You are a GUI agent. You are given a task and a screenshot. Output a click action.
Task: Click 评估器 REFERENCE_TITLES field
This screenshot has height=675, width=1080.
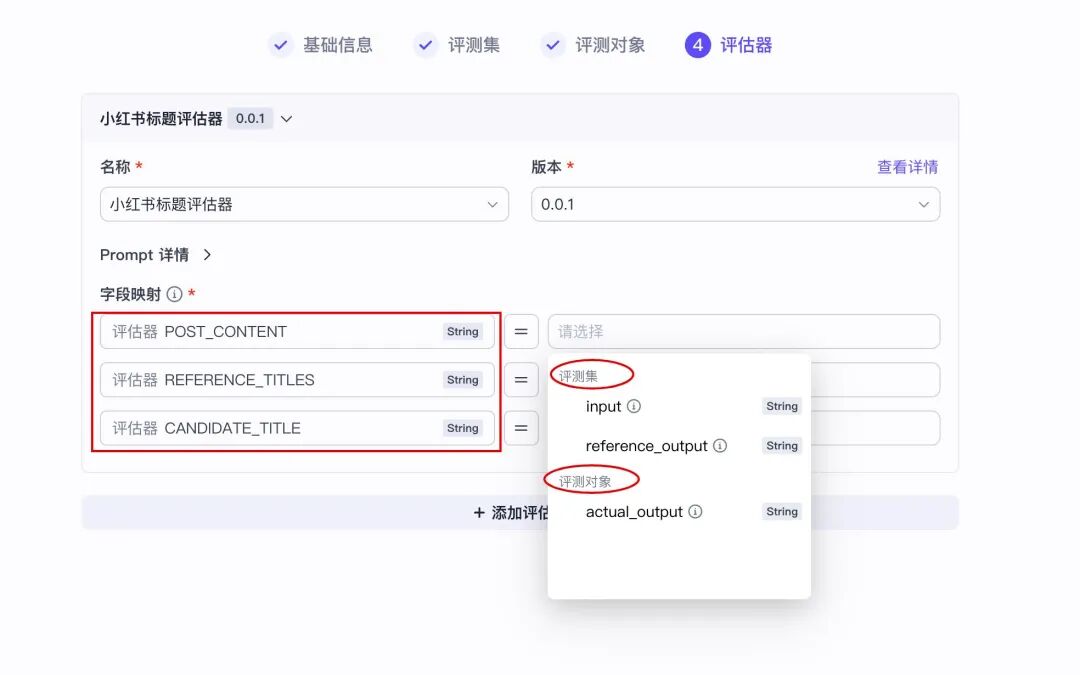tap(297, 380)
